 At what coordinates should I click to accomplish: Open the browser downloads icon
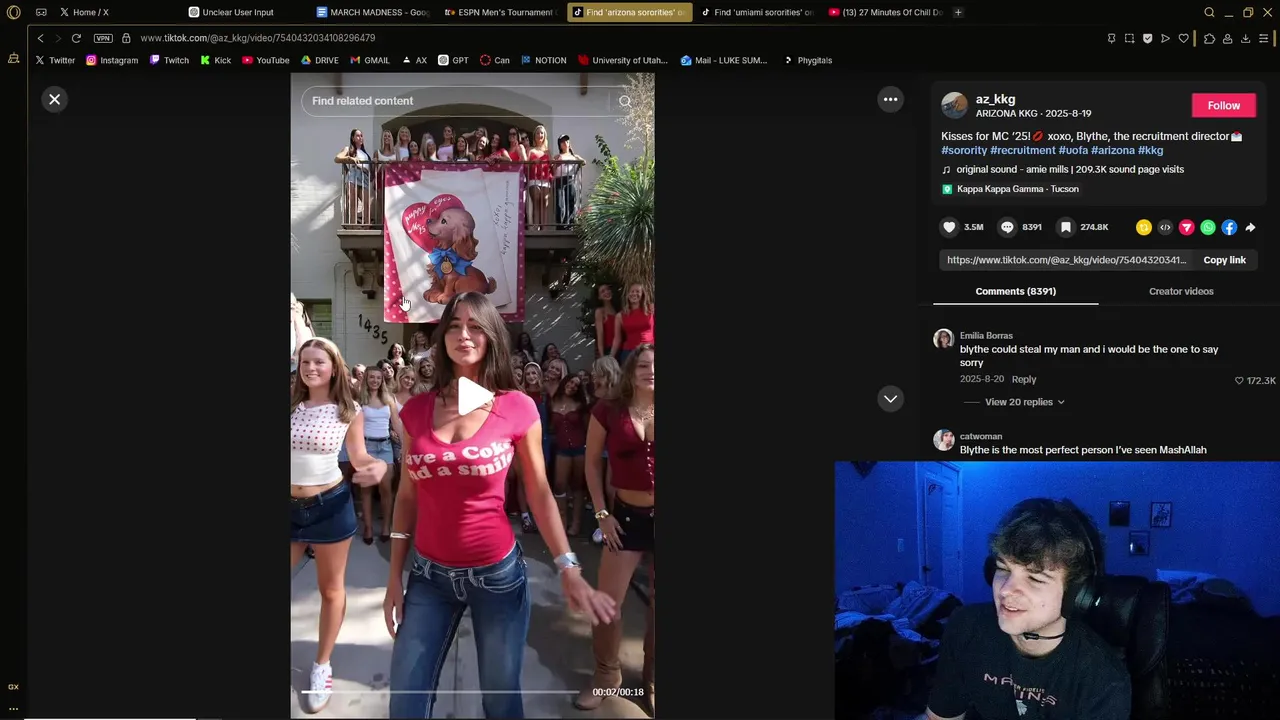click(x=1245, y=38)
